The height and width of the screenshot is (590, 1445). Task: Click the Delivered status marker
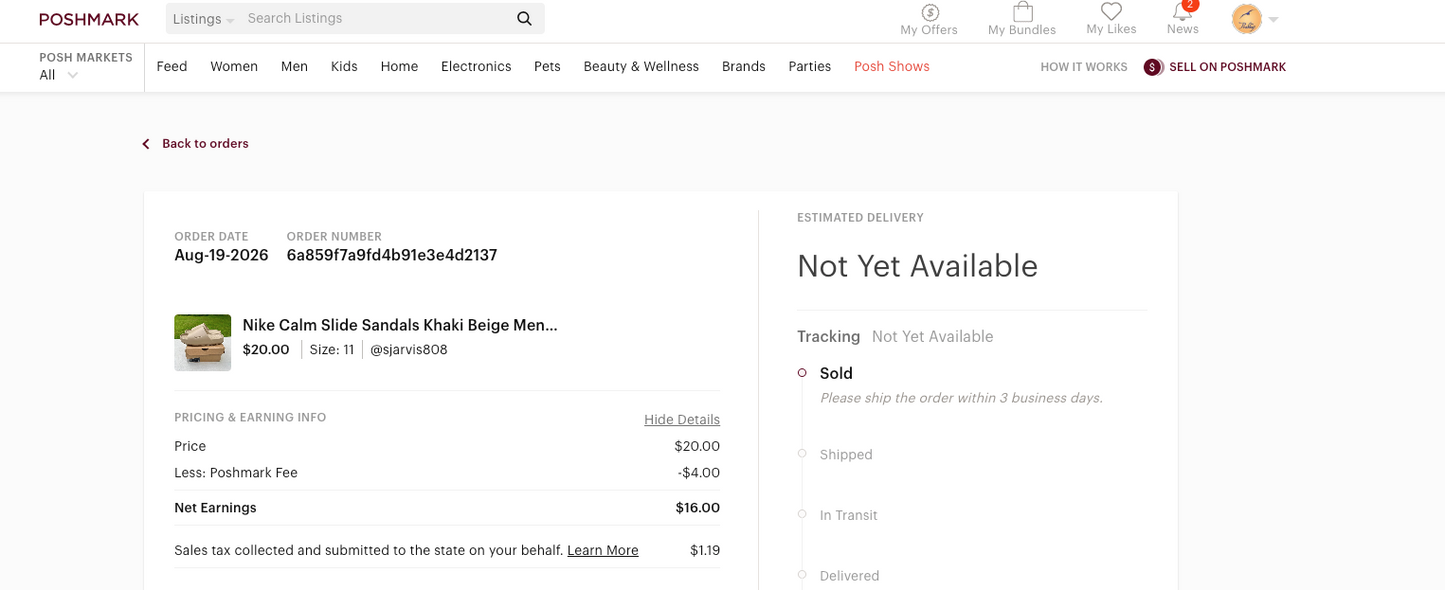pyautogui.click(x=802, y=575)
